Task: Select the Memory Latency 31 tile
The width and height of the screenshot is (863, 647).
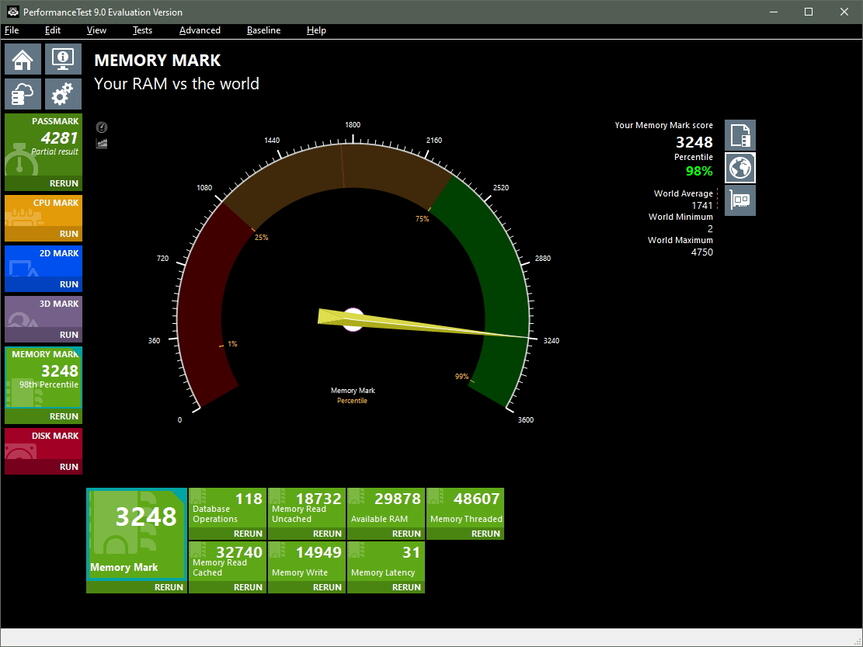Action: [386, 561]
